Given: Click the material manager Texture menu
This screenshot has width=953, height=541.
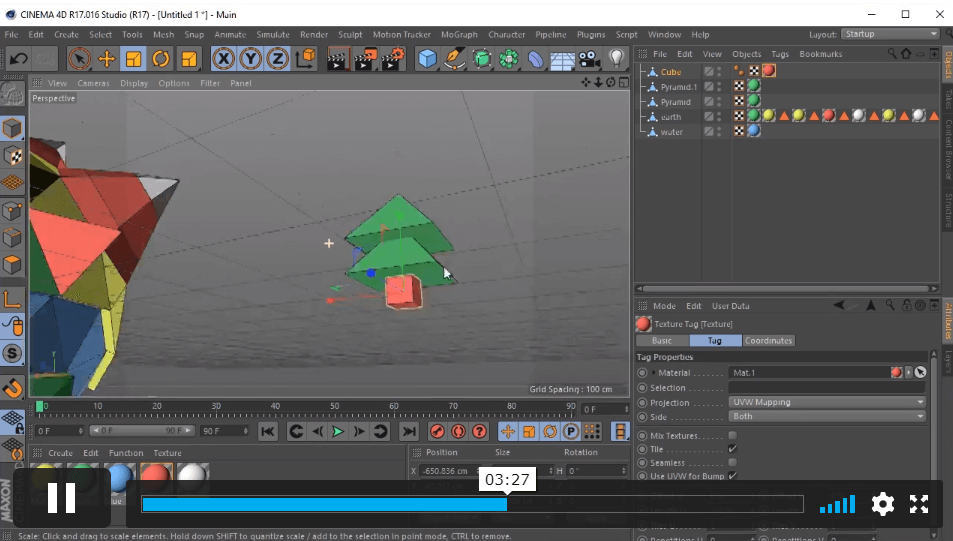Looking at the screenshot, I should [x=167, y=453].
